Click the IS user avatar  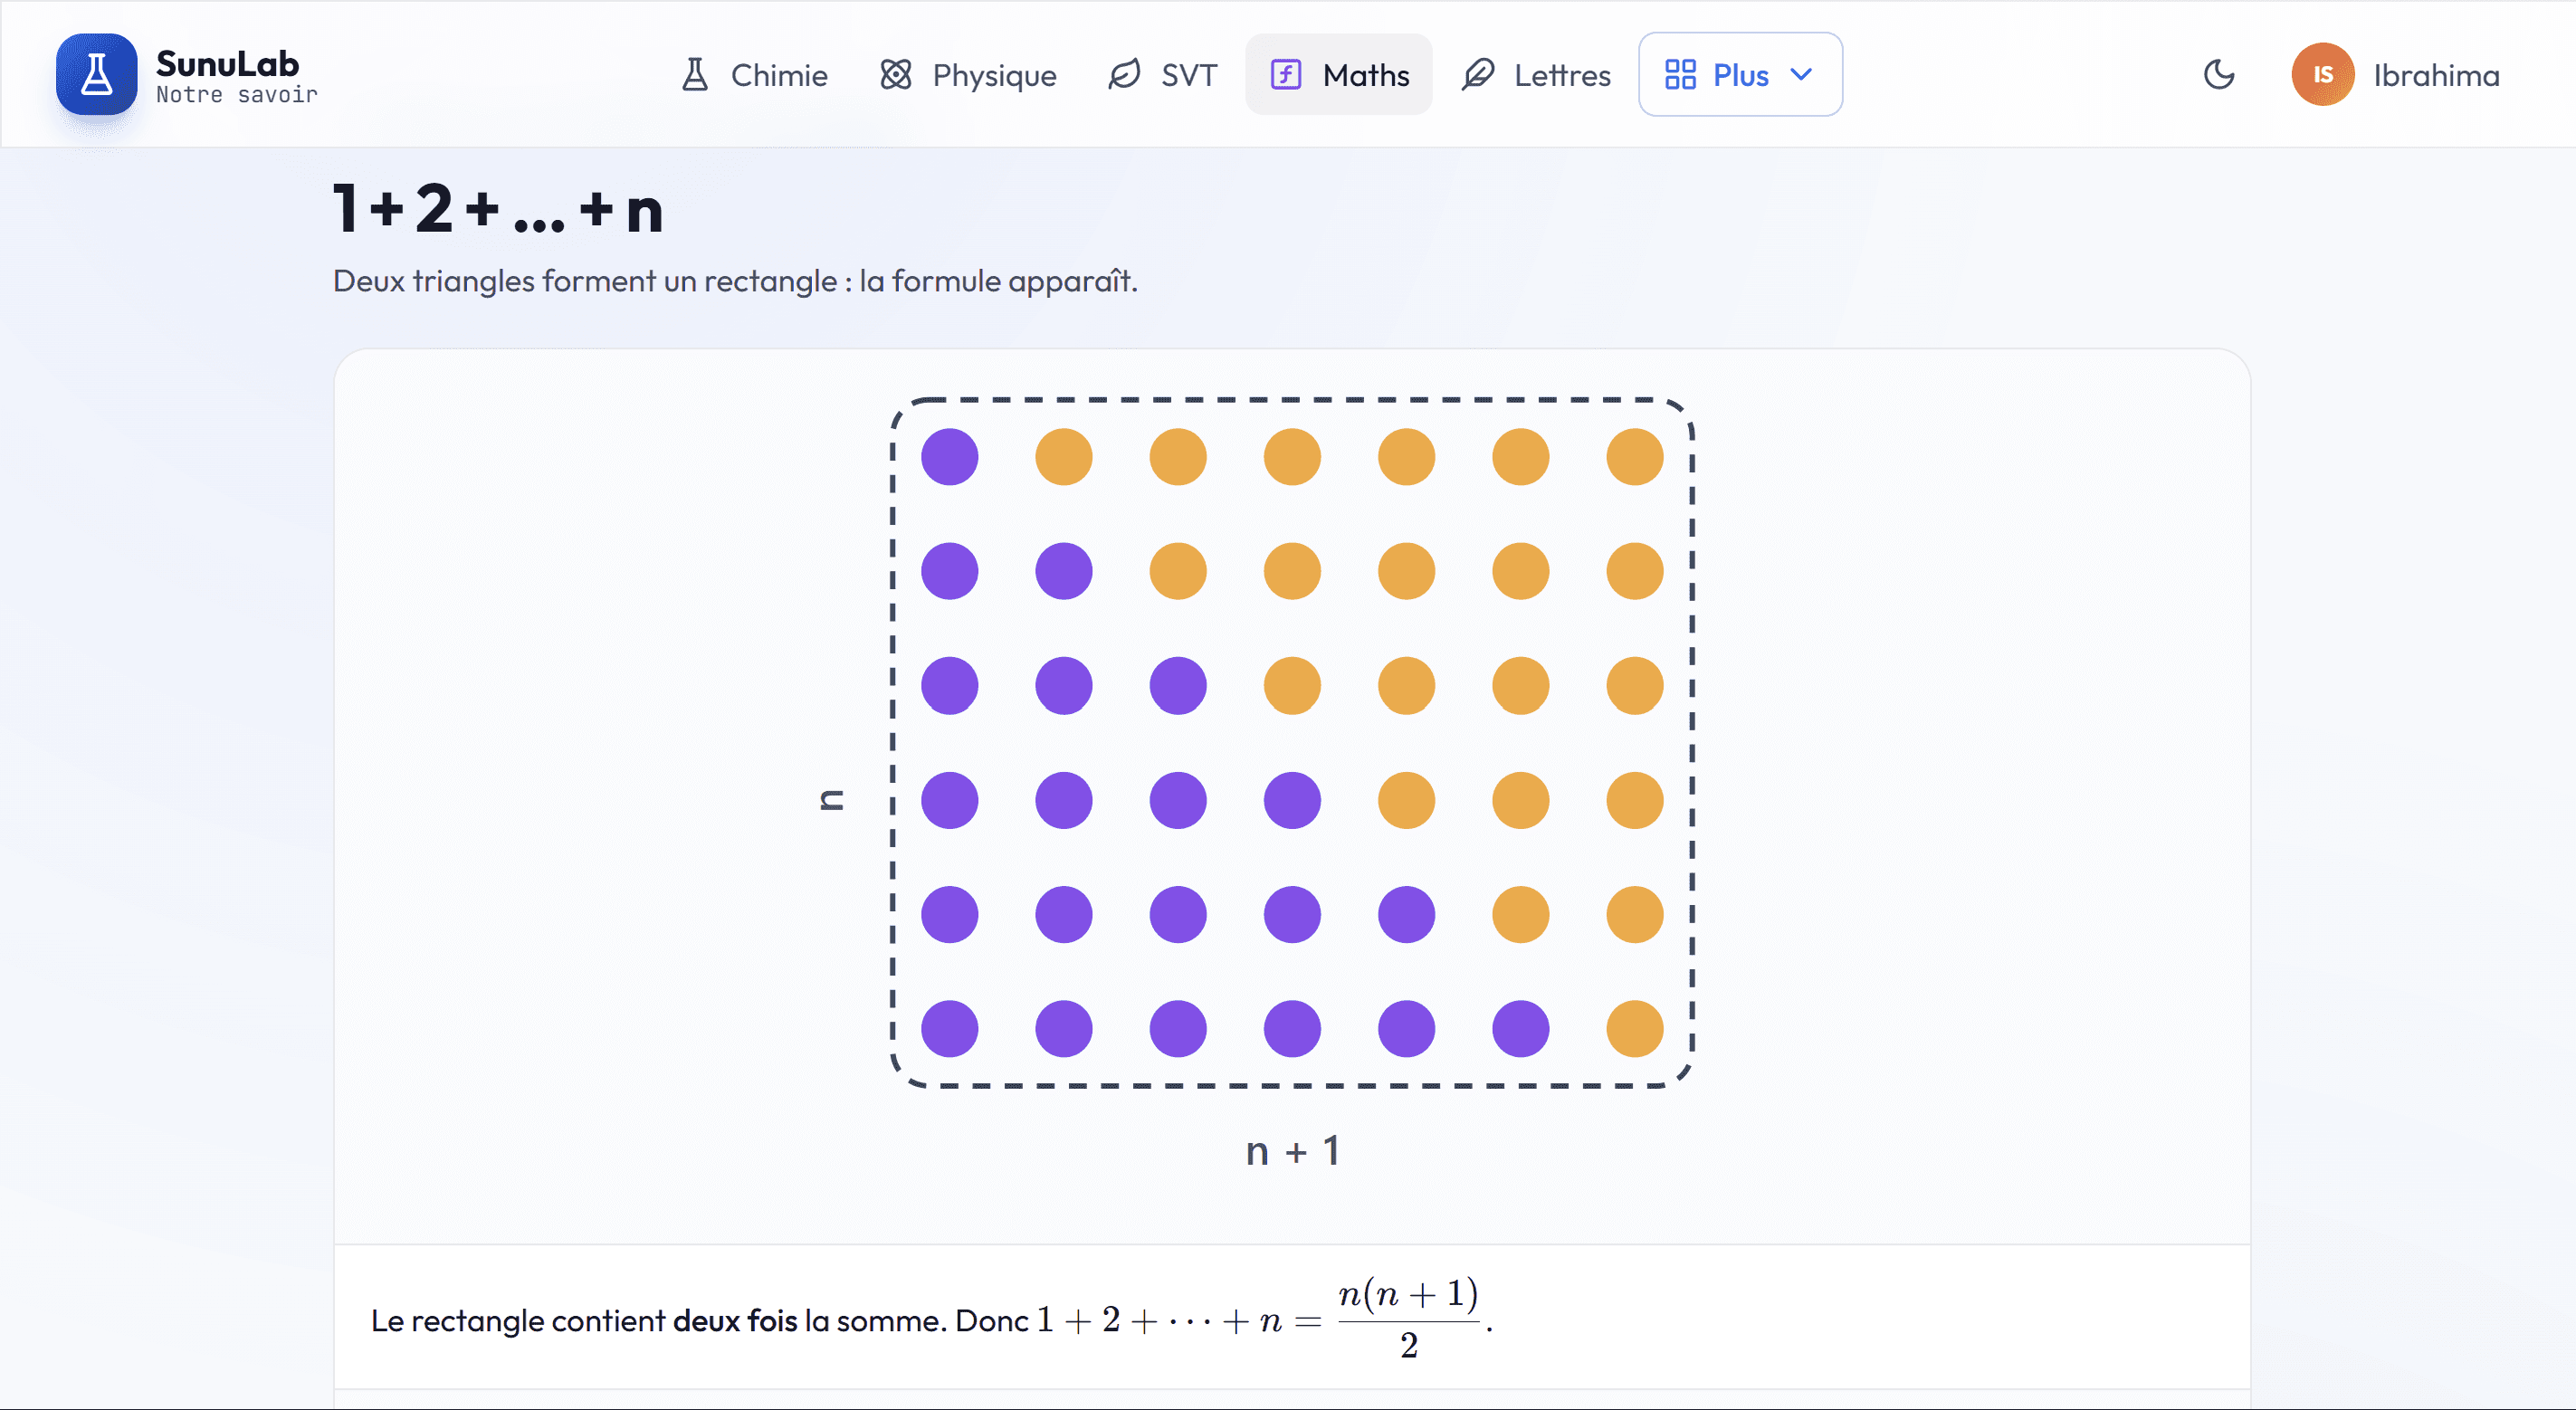click(x=2323, y=74)
